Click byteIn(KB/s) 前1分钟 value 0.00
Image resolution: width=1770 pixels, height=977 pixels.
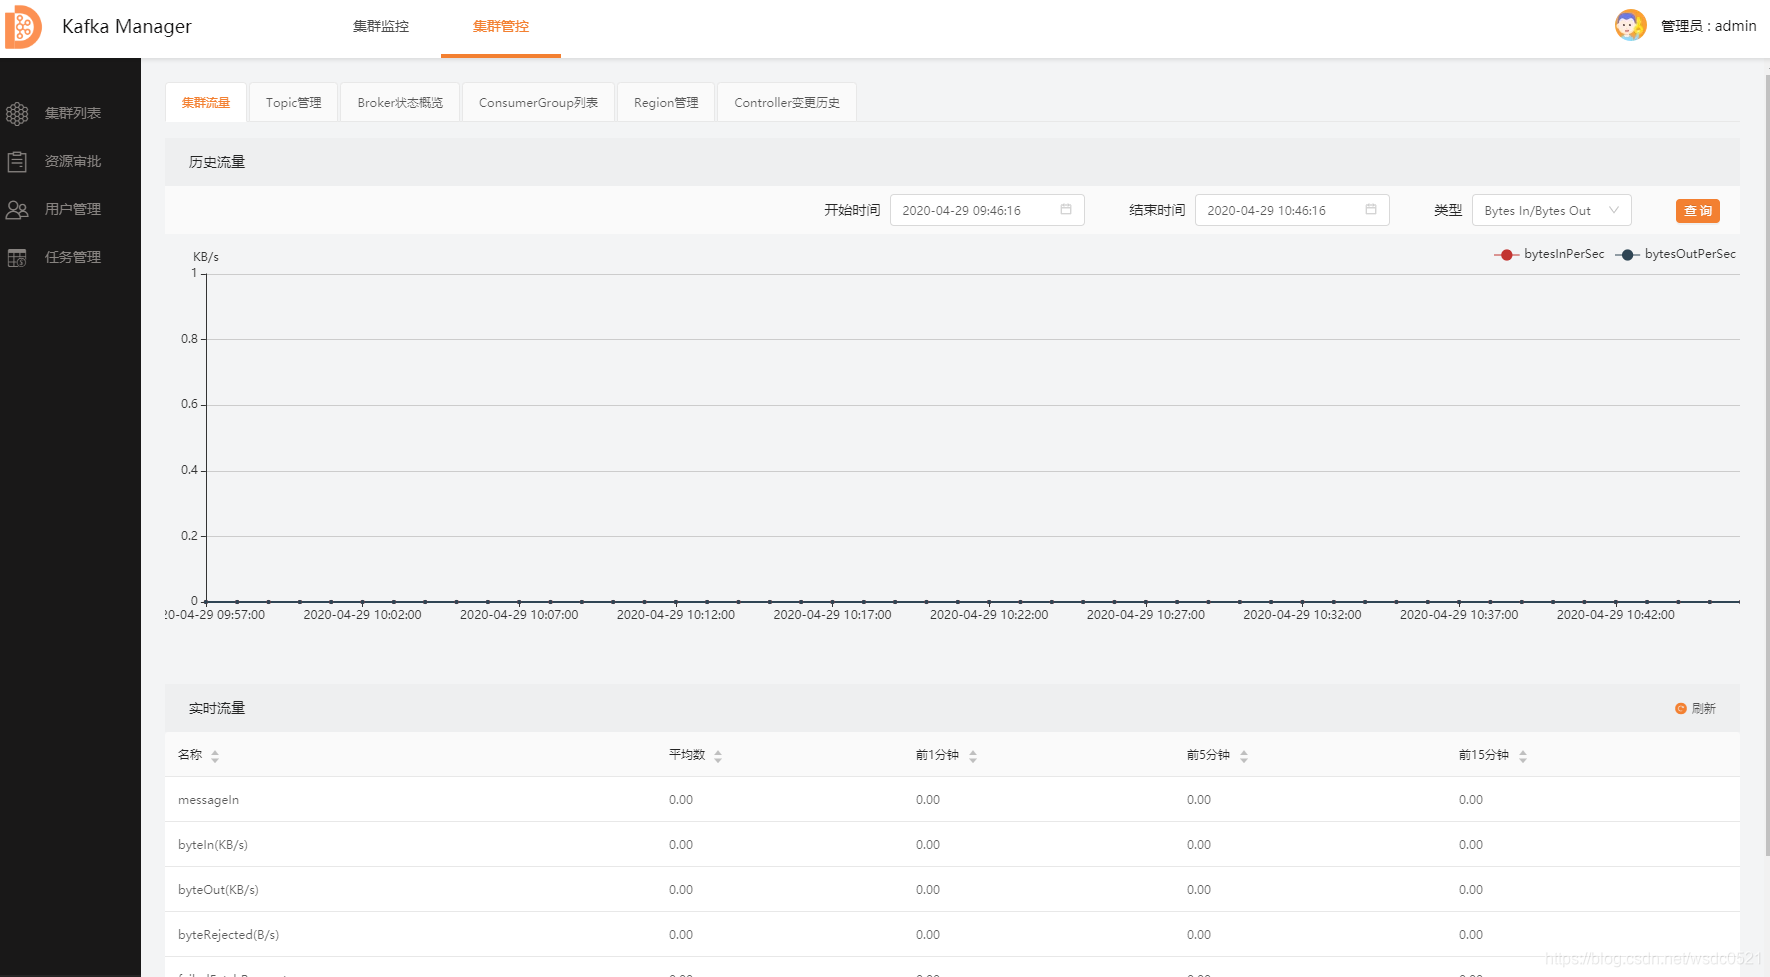point(928,845)
